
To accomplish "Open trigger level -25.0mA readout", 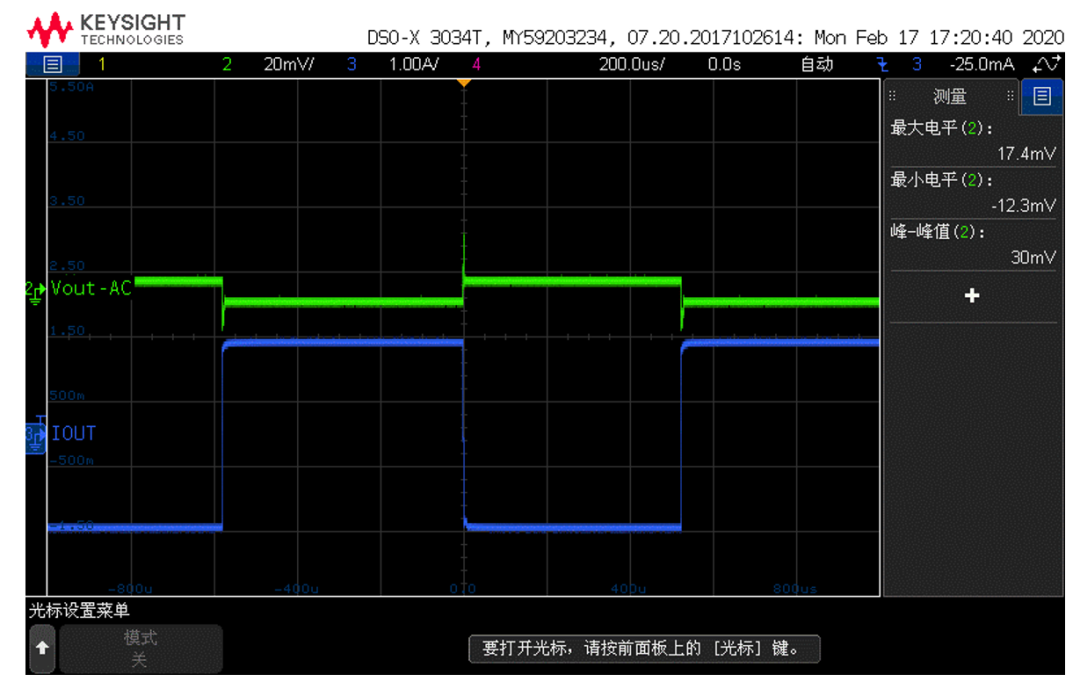I will 982,65.
